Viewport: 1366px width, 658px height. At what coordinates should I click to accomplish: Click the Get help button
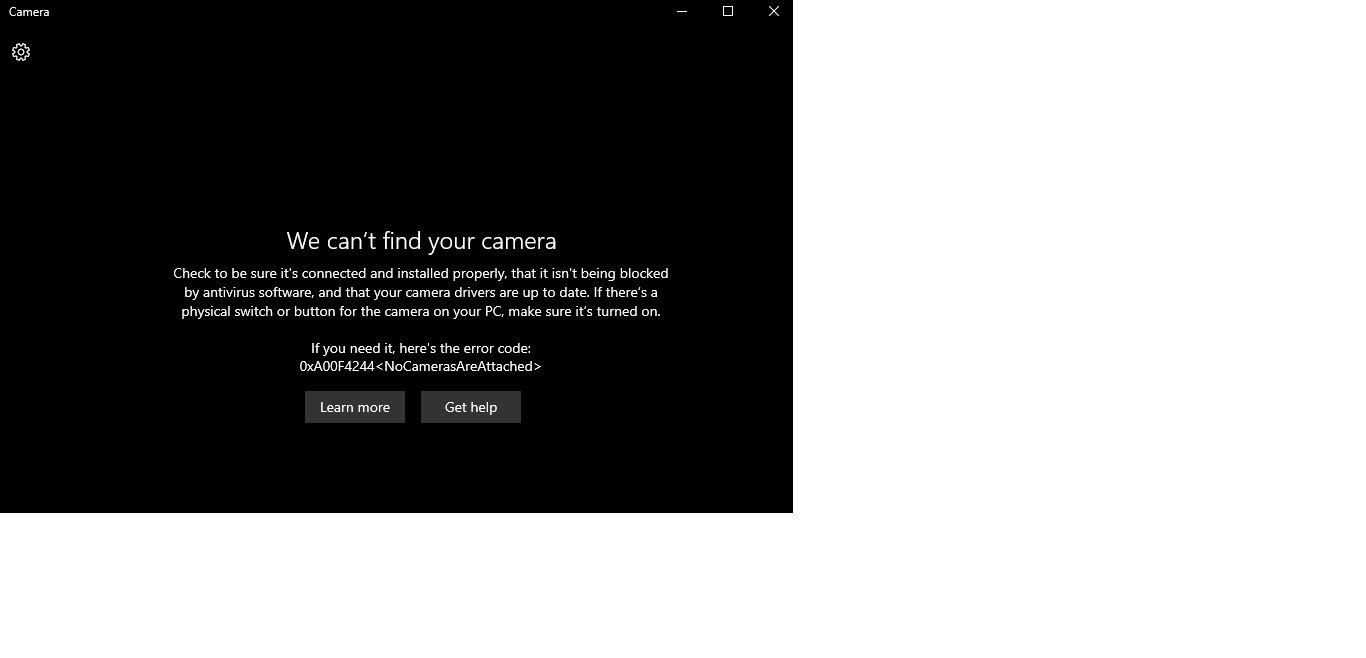click(x=471, y=407)
